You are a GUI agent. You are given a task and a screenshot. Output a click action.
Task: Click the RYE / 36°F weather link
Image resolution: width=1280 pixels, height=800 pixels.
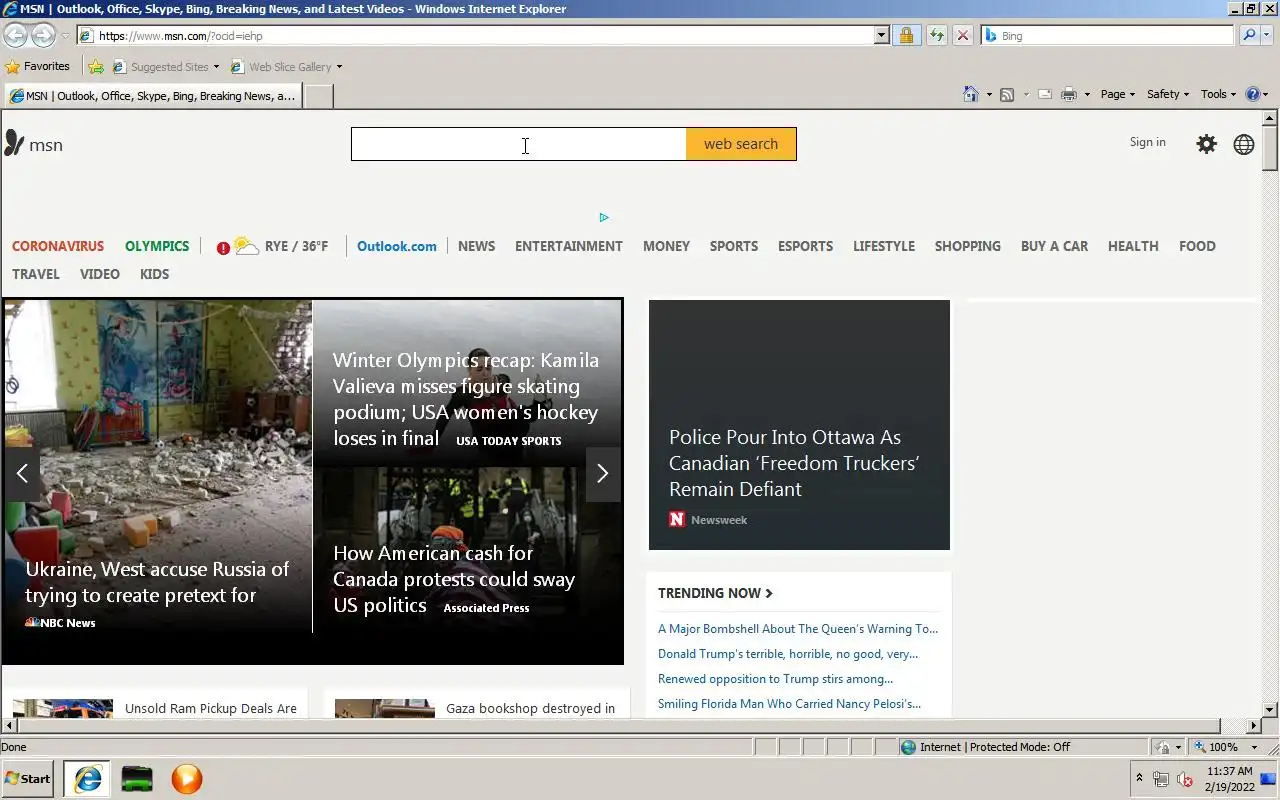[x=296, y=246]
